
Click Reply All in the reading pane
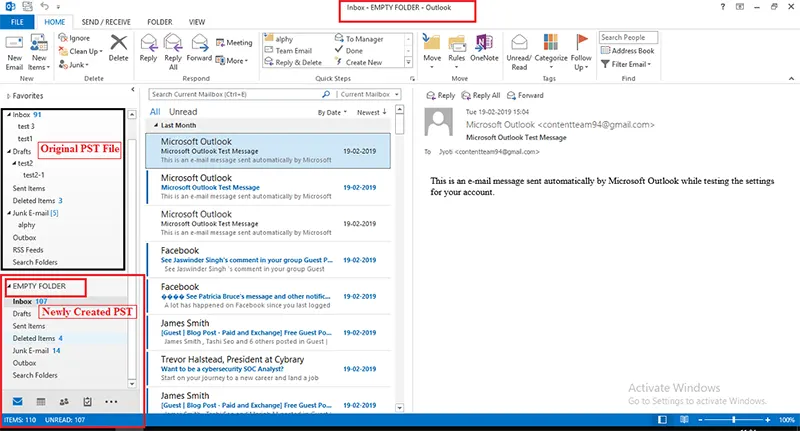(481, 95)
